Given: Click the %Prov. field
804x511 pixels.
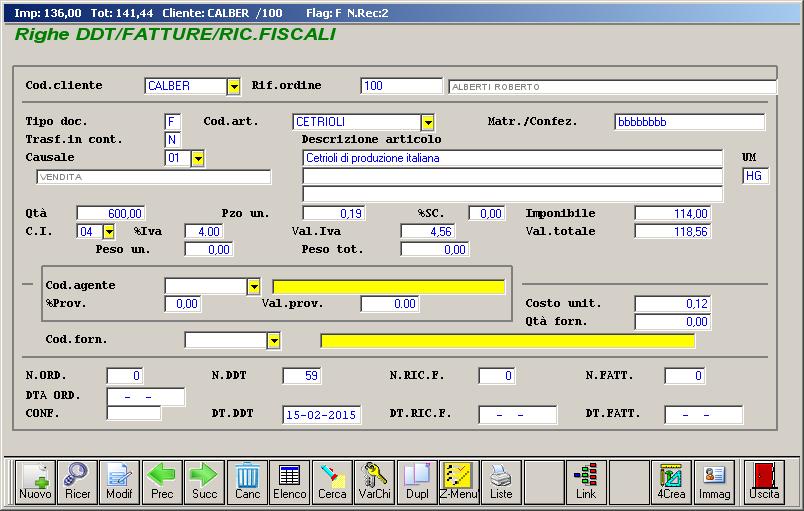Looking at the screenshot, I should (x=183, y=304).
